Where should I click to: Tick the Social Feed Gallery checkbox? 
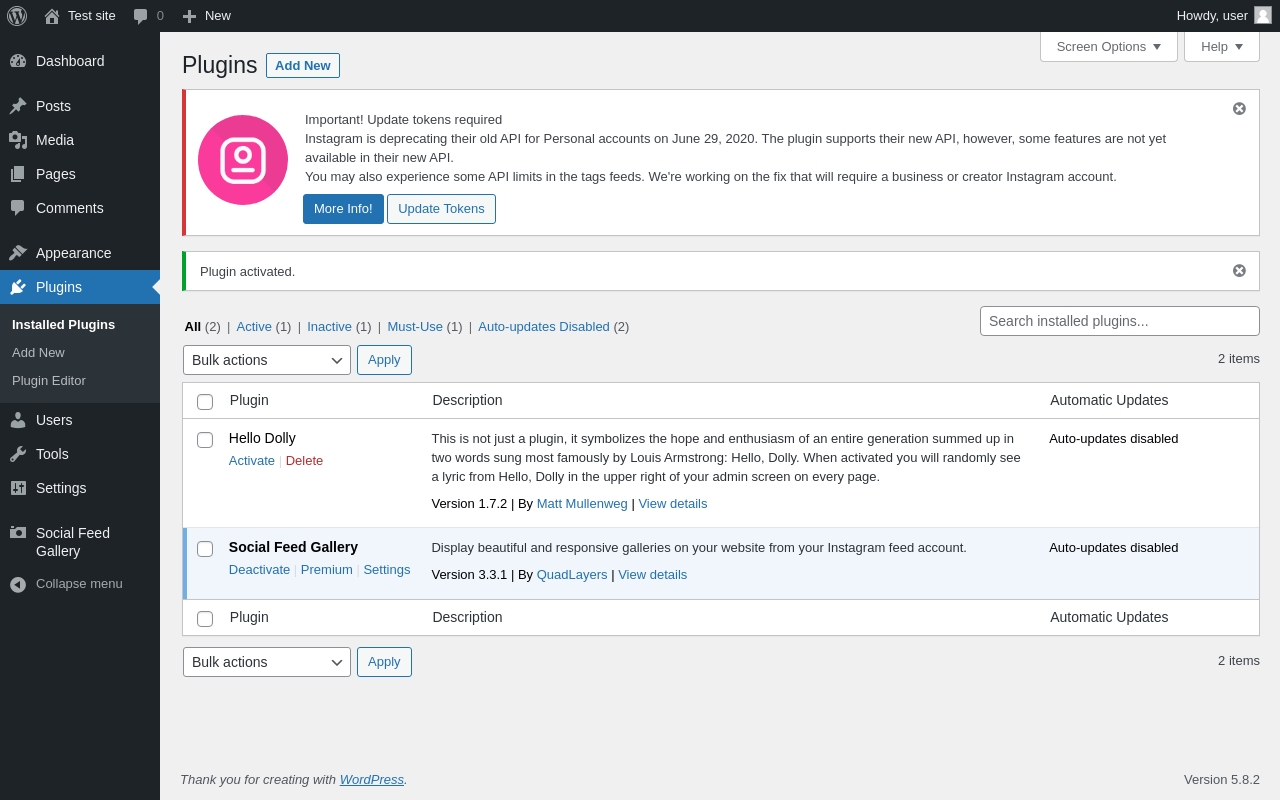(x=205, y=549)
